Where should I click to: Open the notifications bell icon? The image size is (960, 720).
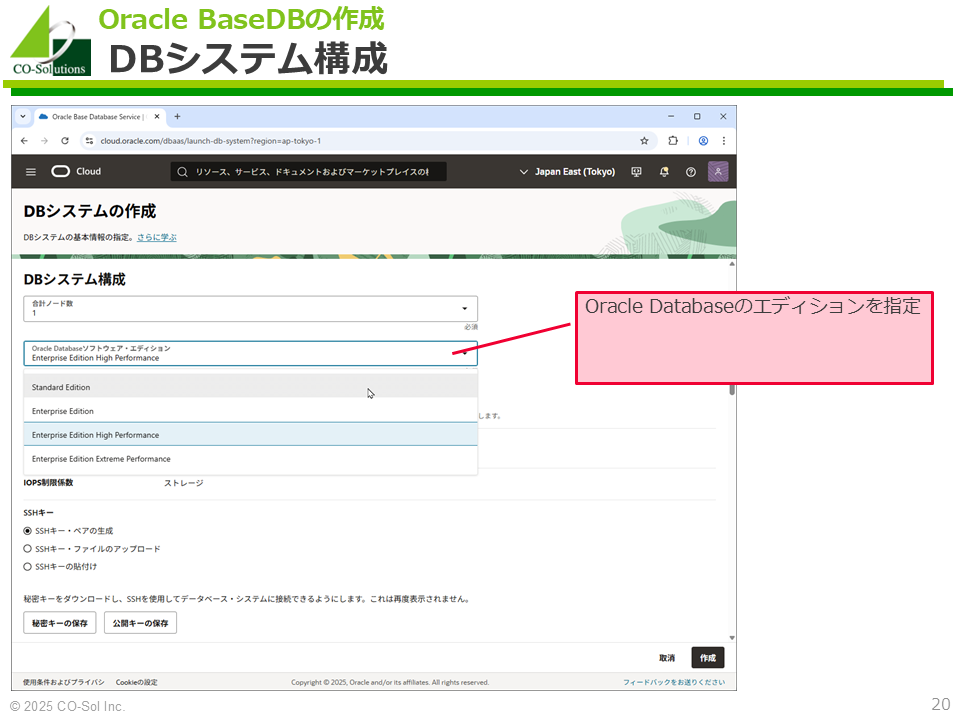pos(664,172)
